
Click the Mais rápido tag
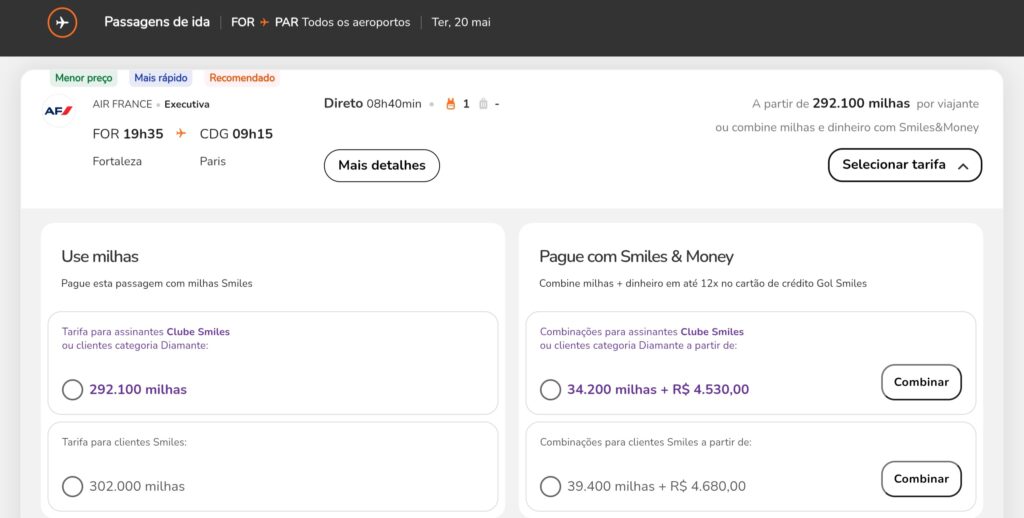tap(160, 78)
